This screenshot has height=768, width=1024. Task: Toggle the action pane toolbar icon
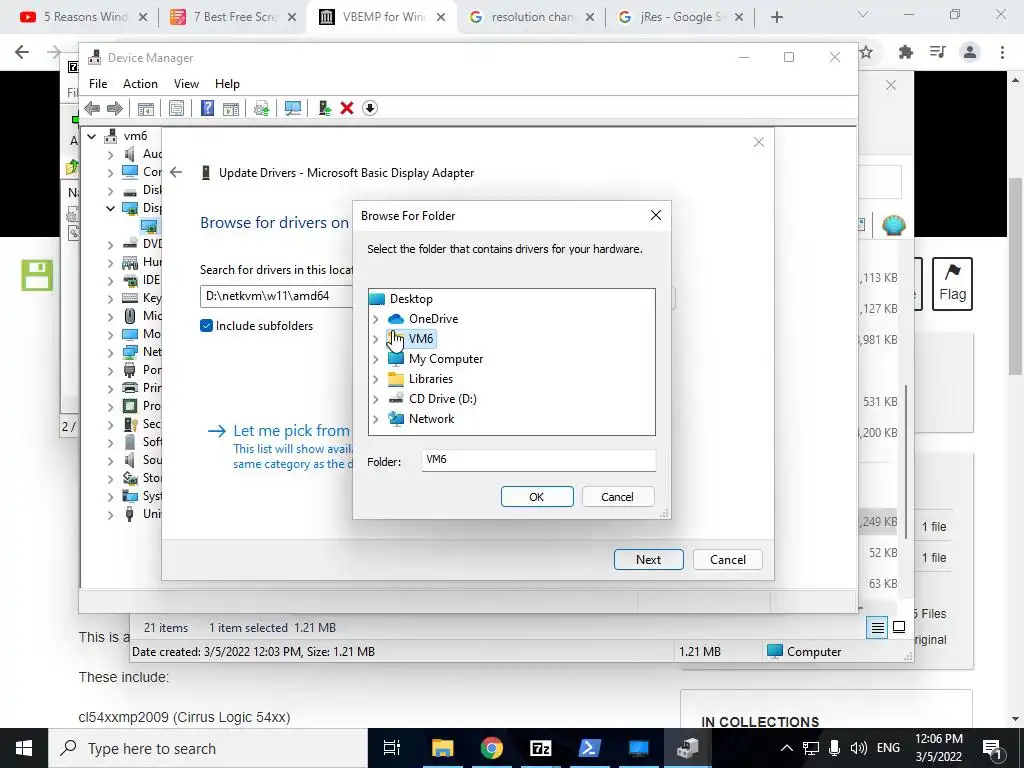pos(231,108)
